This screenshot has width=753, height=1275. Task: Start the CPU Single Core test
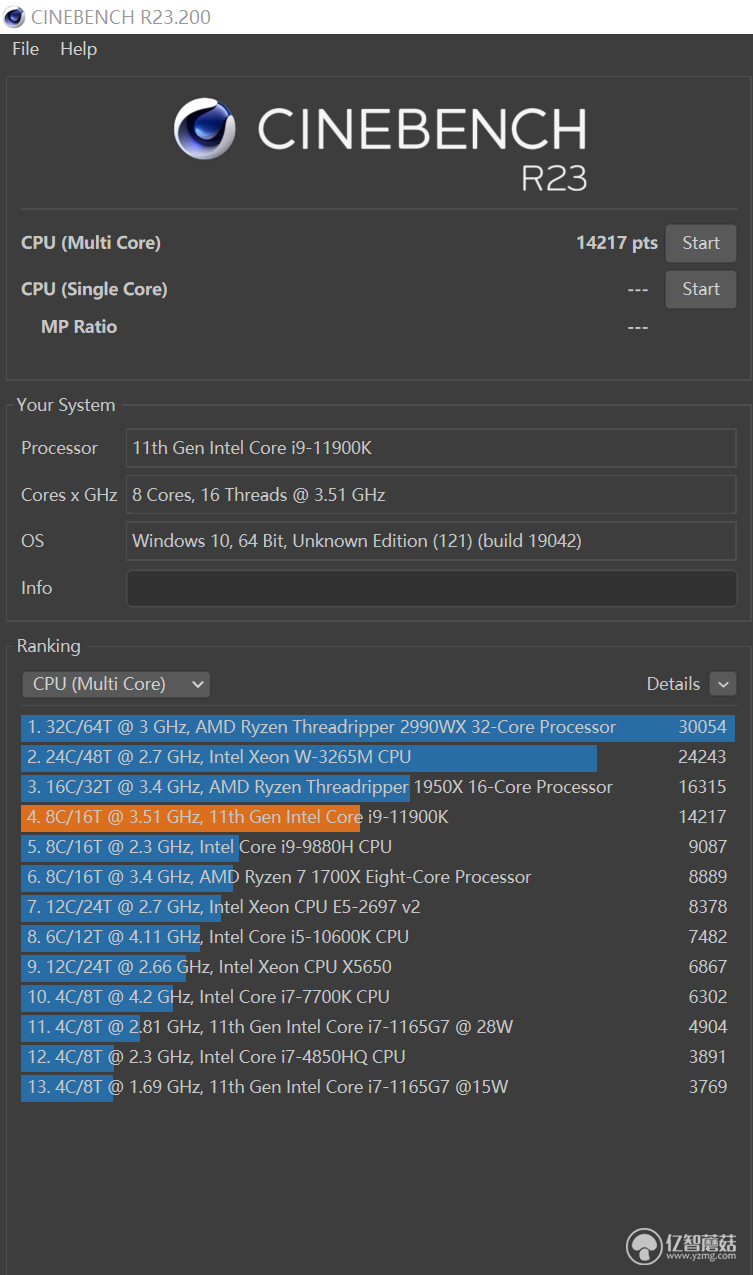(x=701, y=289)
